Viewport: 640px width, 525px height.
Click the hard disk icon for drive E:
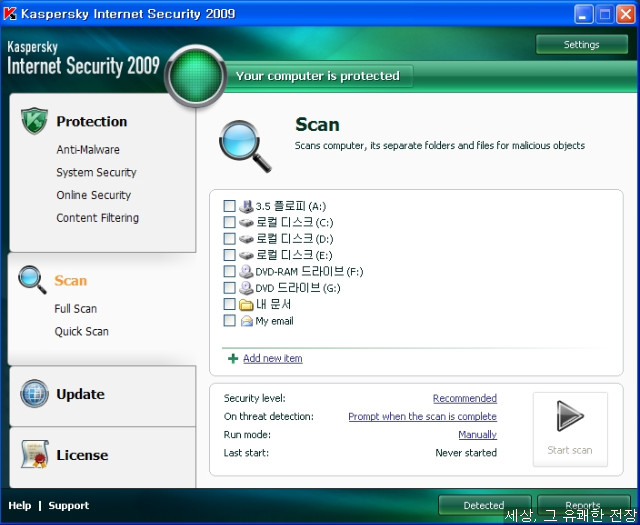(x=246, y=256)
